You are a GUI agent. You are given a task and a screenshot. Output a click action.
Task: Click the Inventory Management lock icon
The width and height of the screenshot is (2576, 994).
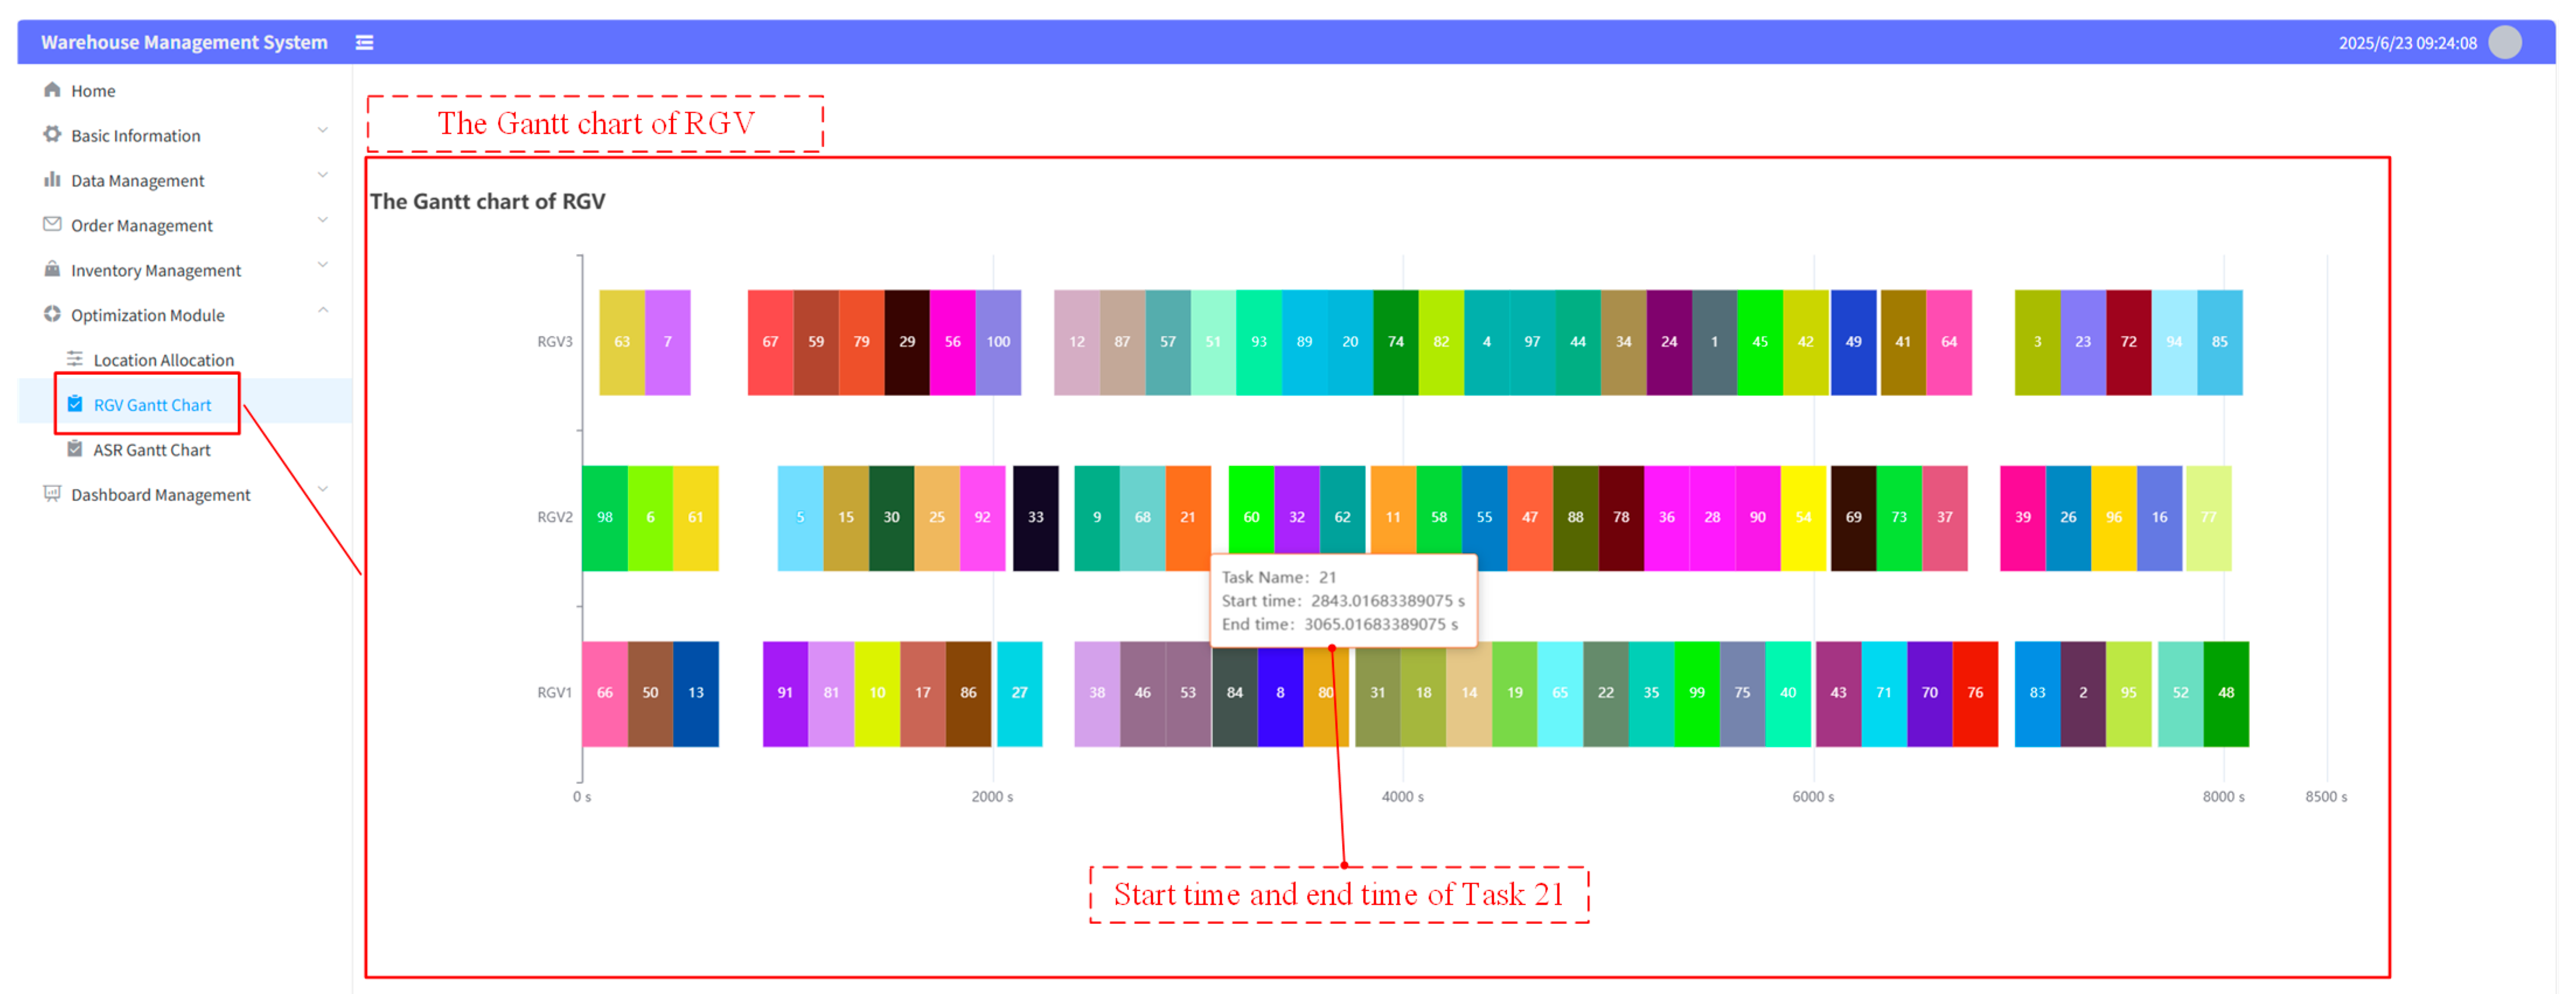click(52, 269)
